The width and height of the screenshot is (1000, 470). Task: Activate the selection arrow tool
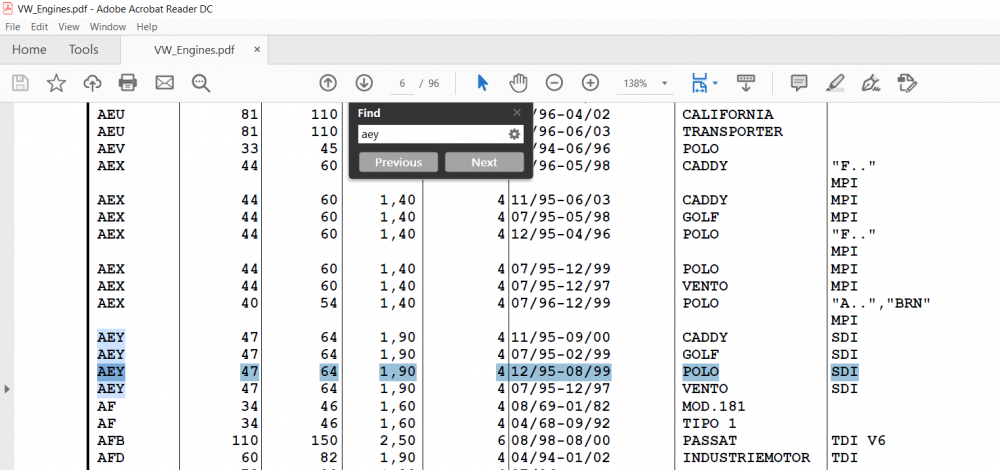coord(483,83)
